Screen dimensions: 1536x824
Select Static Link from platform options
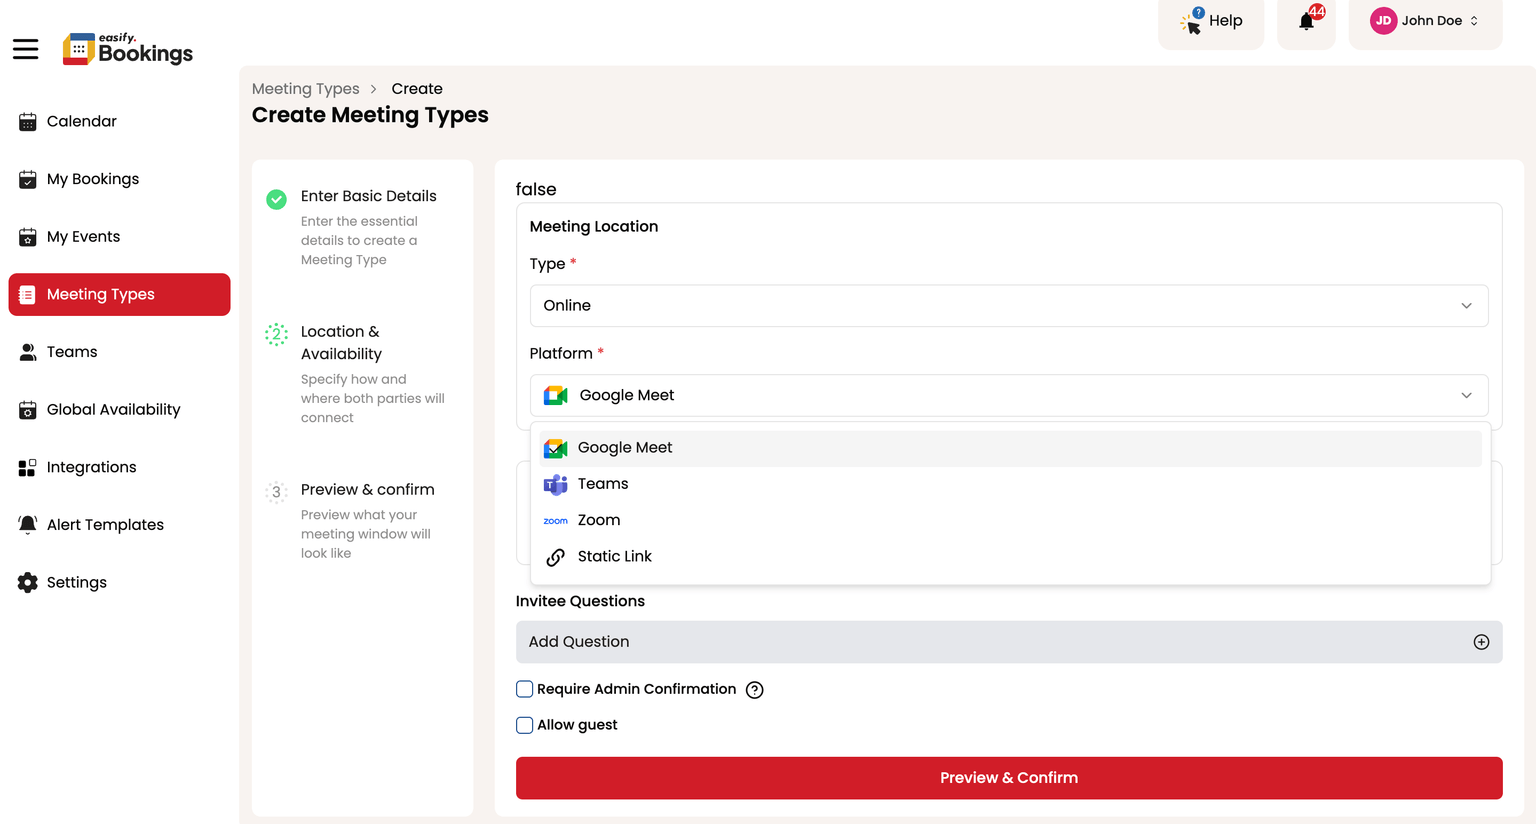pyautogui.click(x=1010, y=557)
